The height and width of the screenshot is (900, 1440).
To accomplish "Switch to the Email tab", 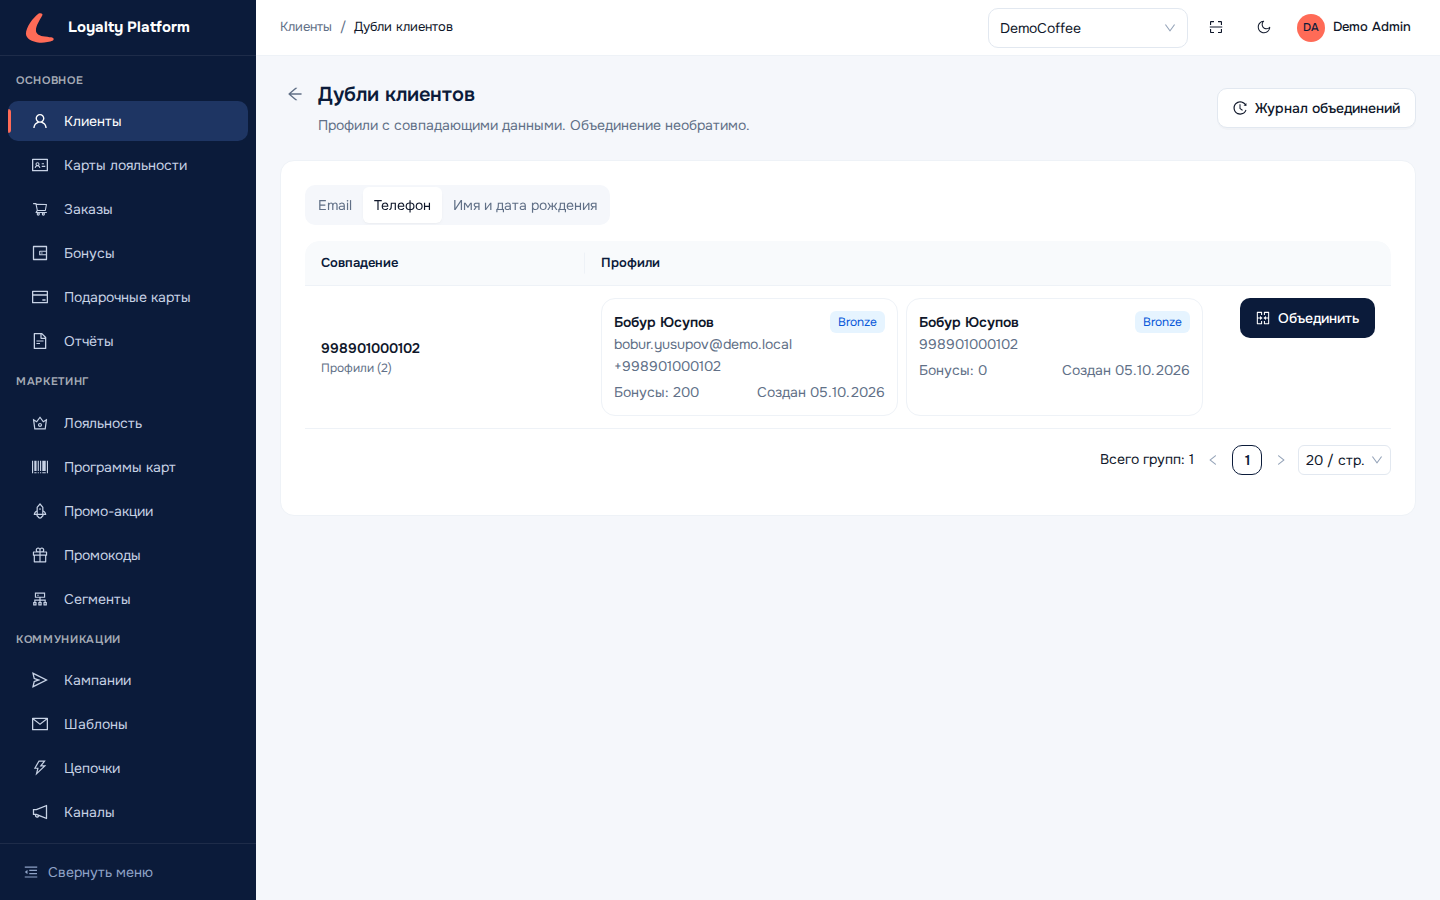I will click(335, 205).
